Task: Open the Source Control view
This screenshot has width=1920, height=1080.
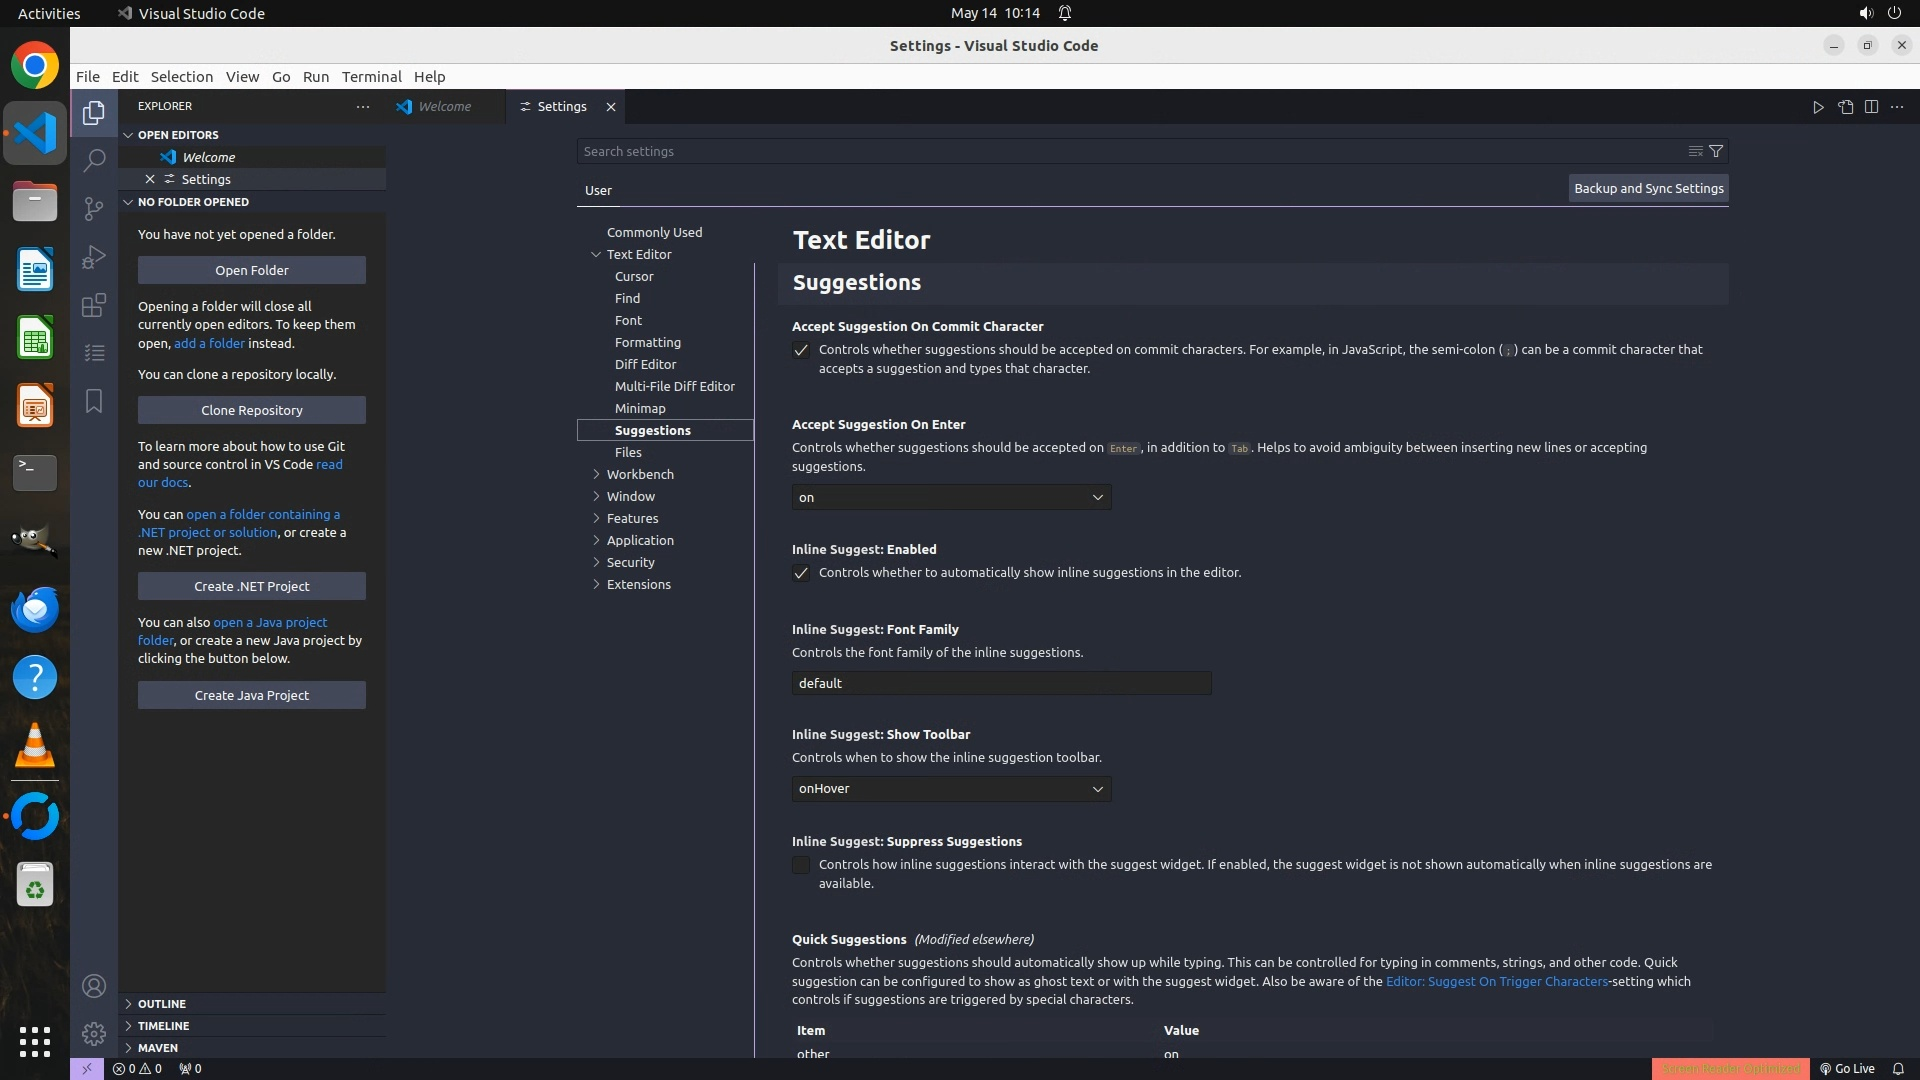Action: click(x=94, y=208)
